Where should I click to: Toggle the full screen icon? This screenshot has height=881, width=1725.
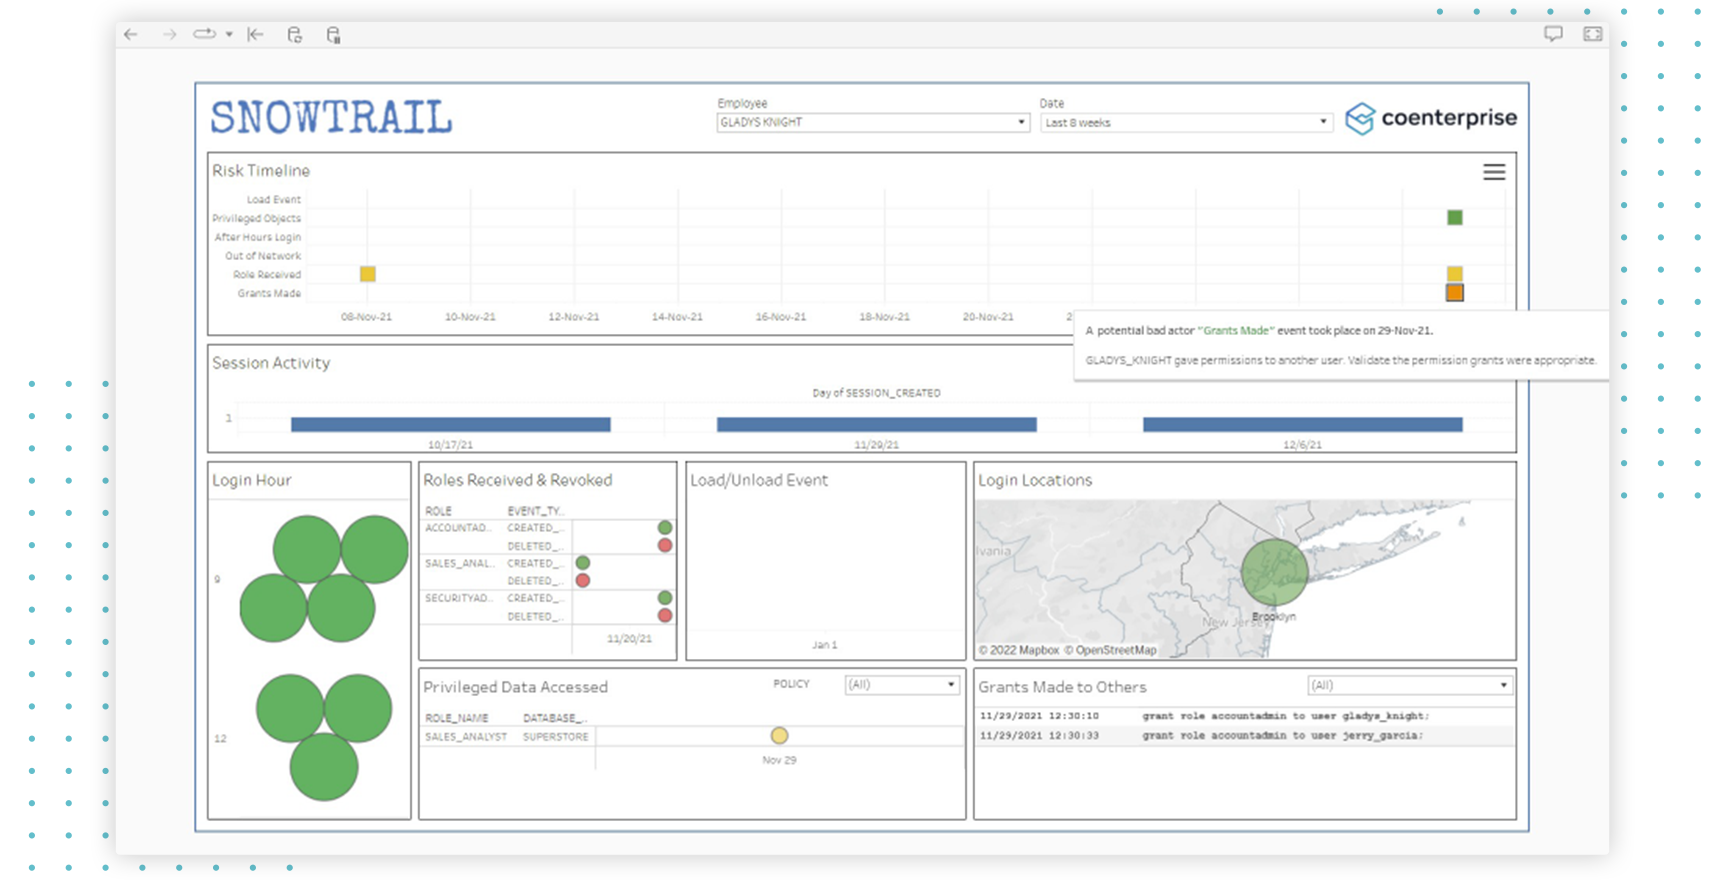pos(1593,34)
